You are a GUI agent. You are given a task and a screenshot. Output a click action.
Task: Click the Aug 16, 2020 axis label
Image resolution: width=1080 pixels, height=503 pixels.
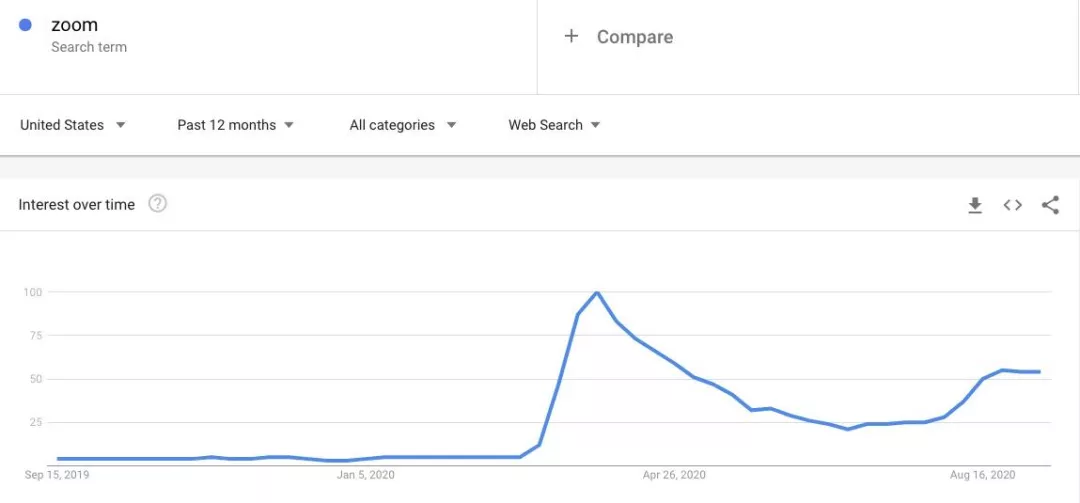[982, 475]
